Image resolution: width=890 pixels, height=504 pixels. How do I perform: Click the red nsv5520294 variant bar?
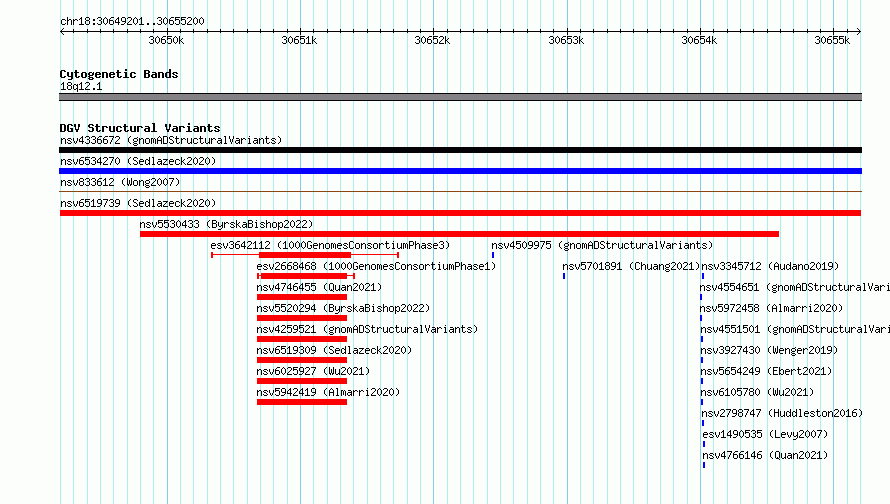302,318
